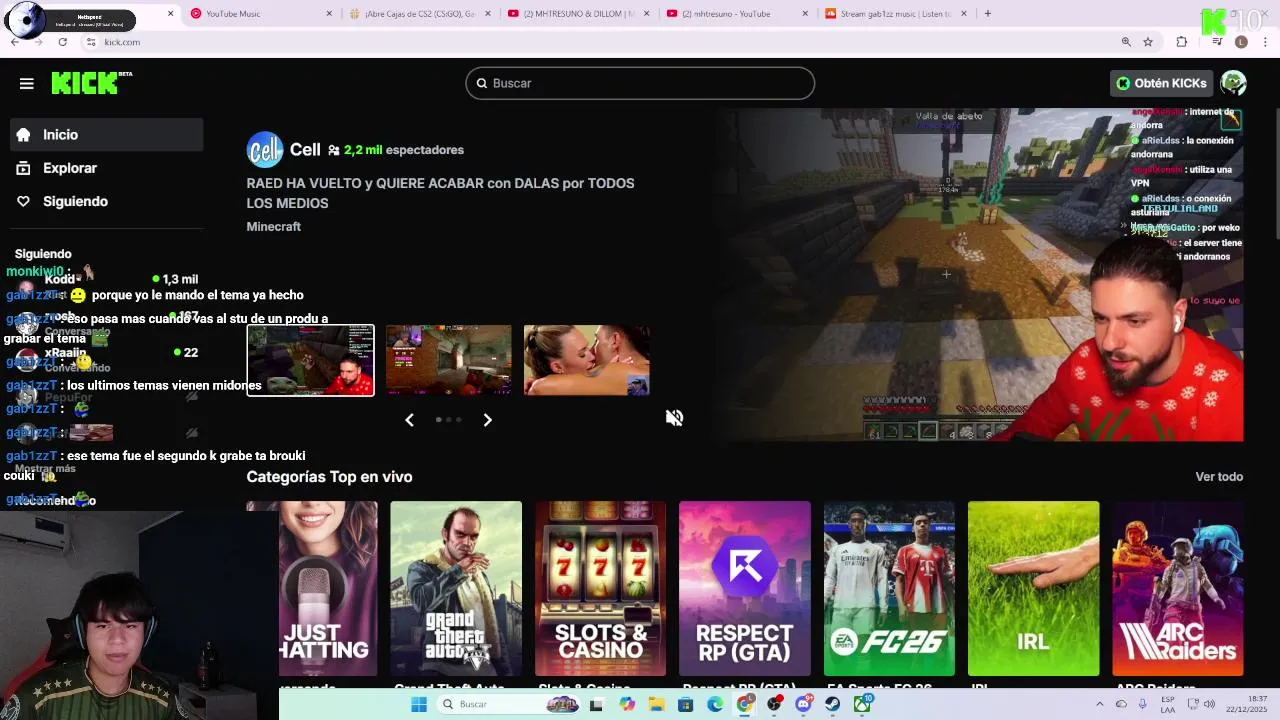Open ARC Raiders category card
This screenshot has height=720, width=1280.
tap(1178, 589)
